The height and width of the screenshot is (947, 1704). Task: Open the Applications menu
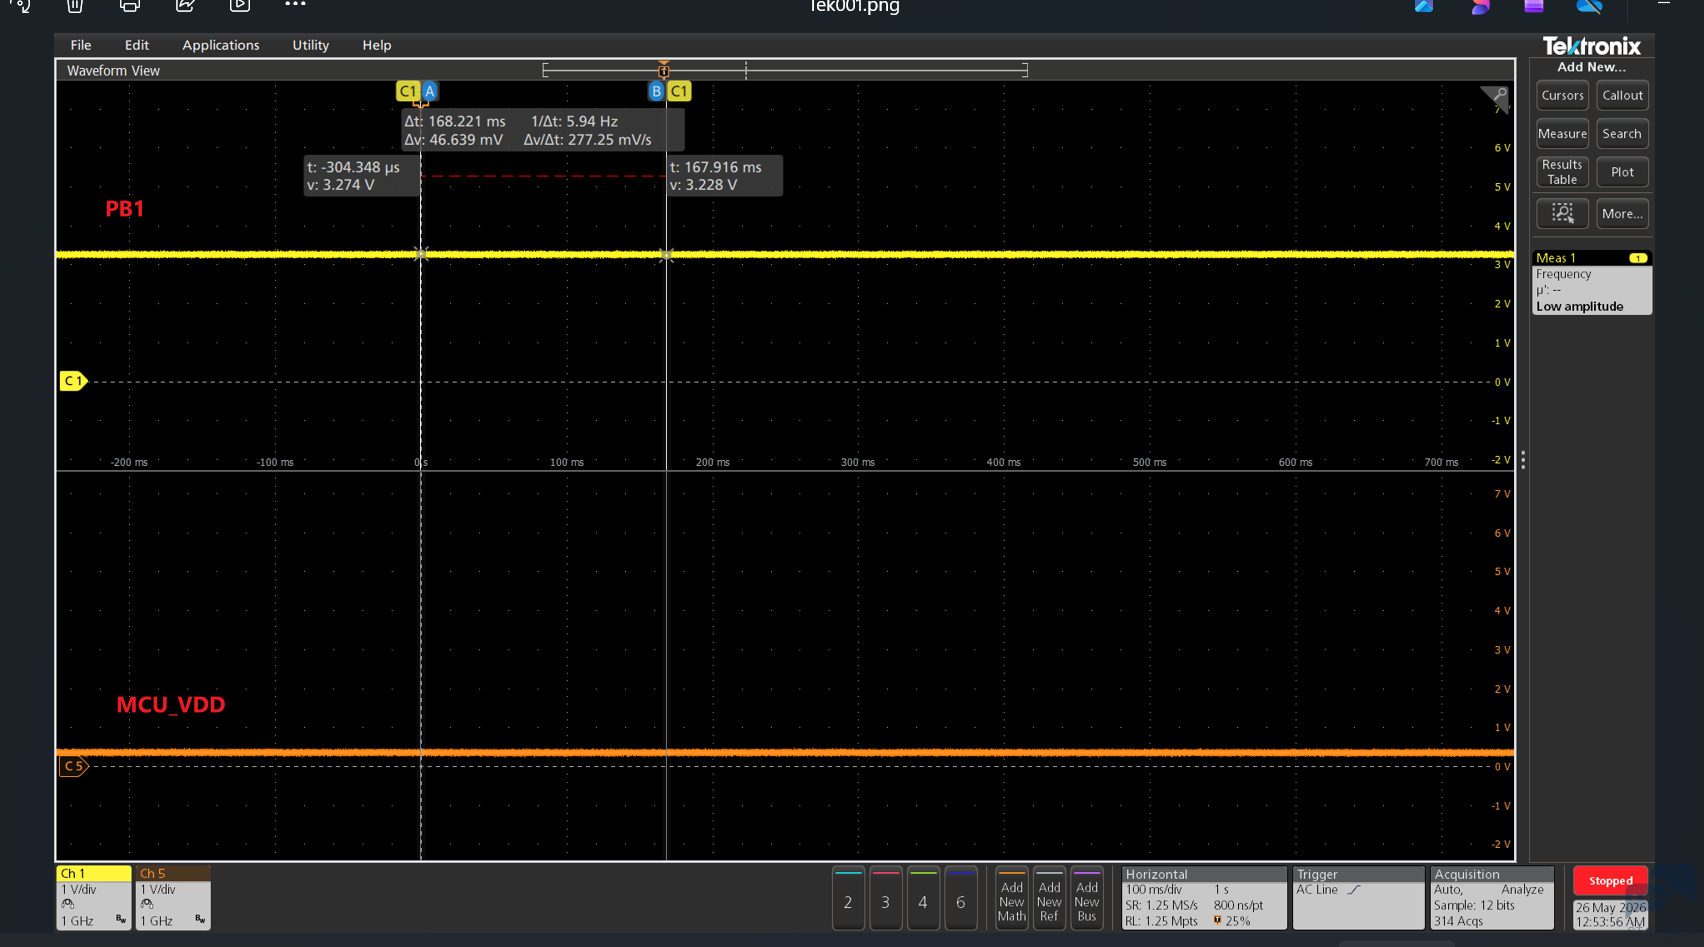[221, 45]
